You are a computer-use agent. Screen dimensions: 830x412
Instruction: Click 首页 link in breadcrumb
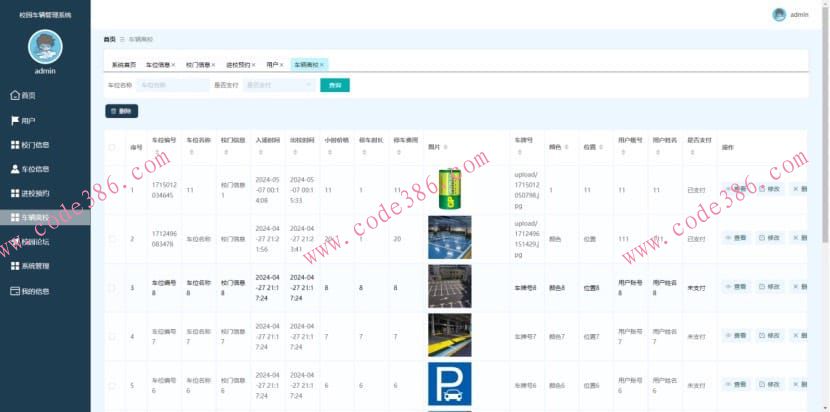coord(109,39)
